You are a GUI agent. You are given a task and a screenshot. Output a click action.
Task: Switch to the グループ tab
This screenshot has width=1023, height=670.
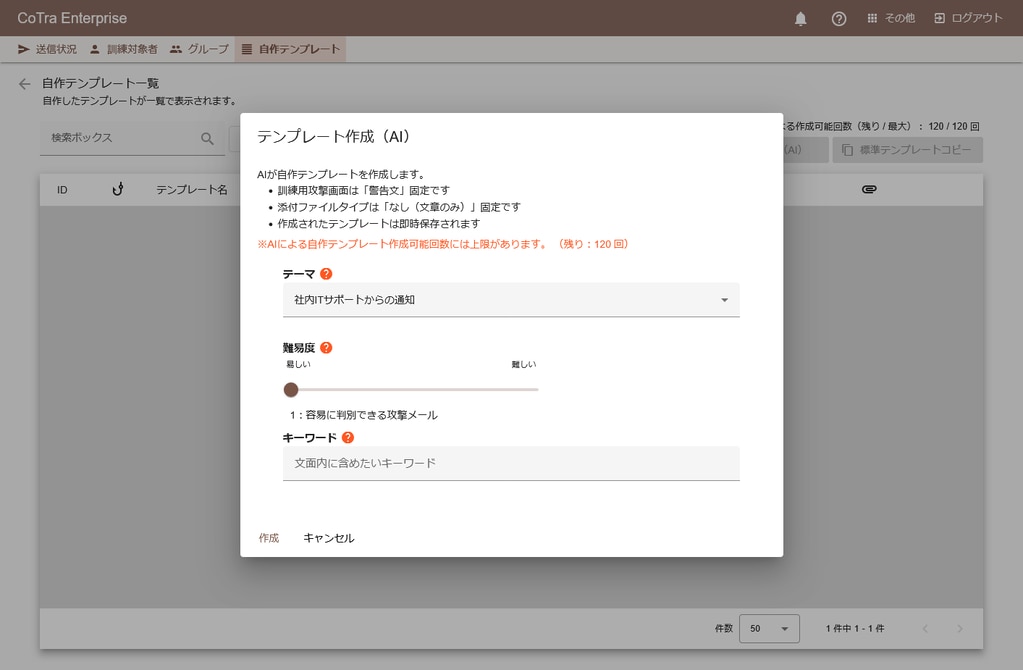coord(199,49)
